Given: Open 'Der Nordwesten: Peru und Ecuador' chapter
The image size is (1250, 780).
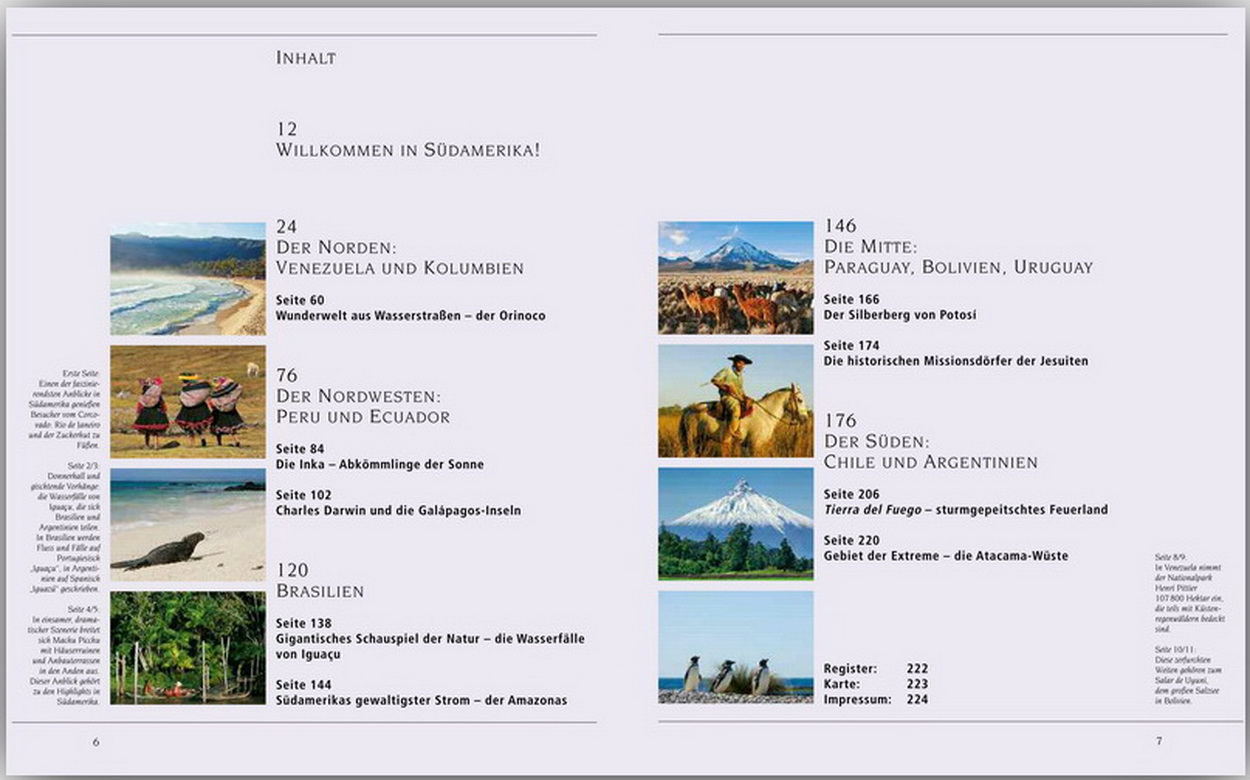Looking at the screenshot, I should [362, 406].
